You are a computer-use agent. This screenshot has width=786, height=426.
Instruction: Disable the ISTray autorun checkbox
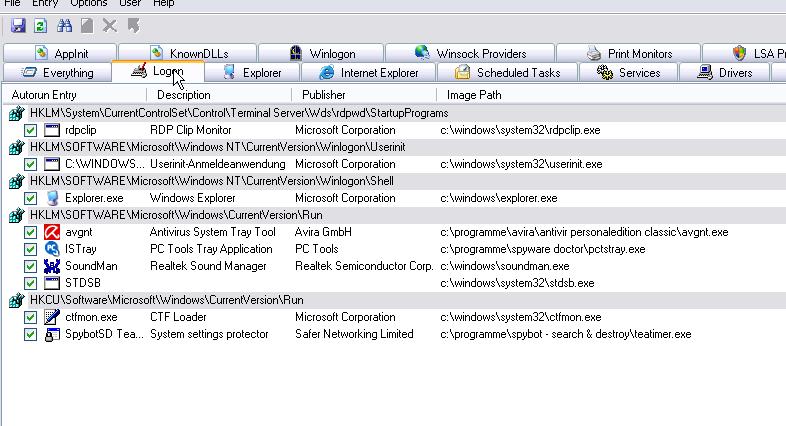tap(31, 249)
